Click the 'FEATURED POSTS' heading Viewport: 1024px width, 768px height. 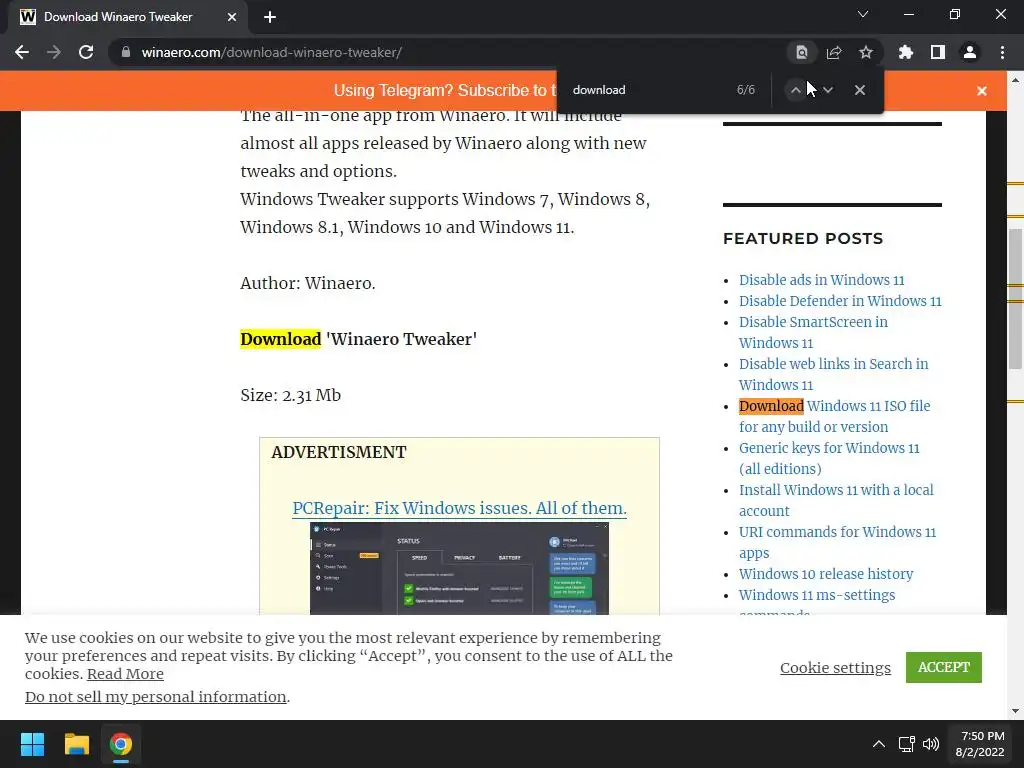coord(803,238)
